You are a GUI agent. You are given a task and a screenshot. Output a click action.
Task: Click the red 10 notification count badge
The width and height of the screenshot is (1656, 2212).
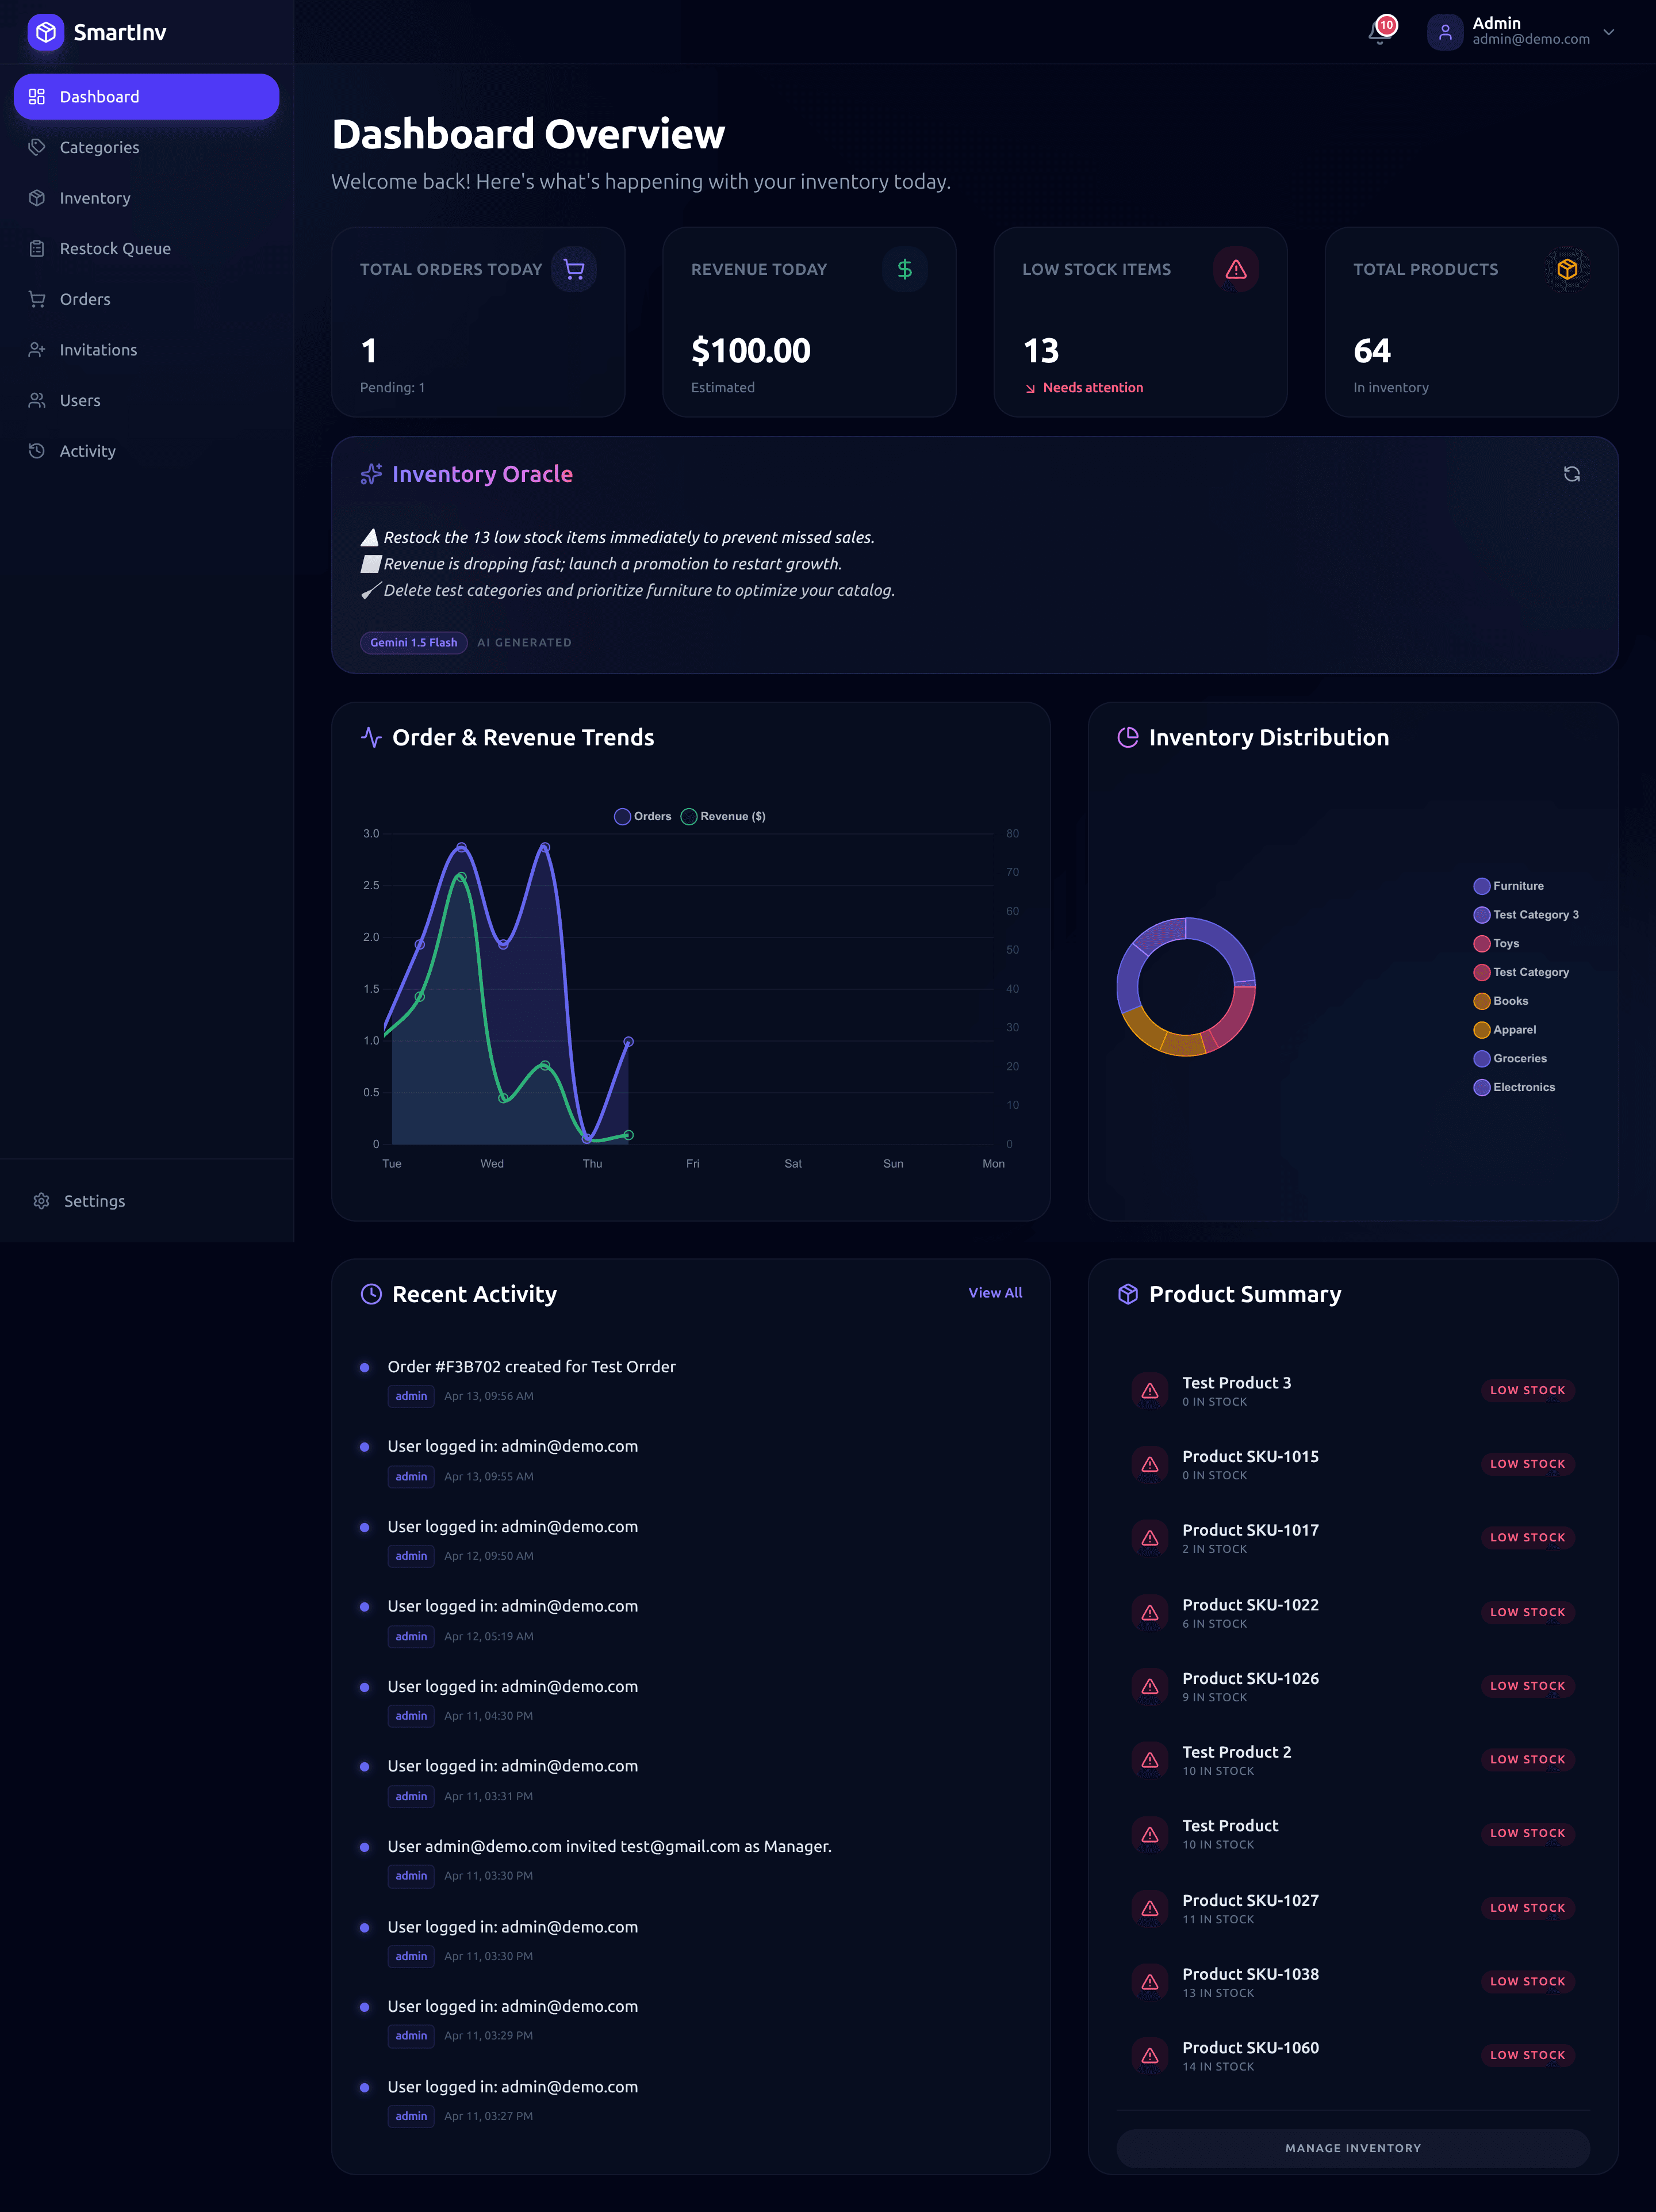[x=1386, y=25]
